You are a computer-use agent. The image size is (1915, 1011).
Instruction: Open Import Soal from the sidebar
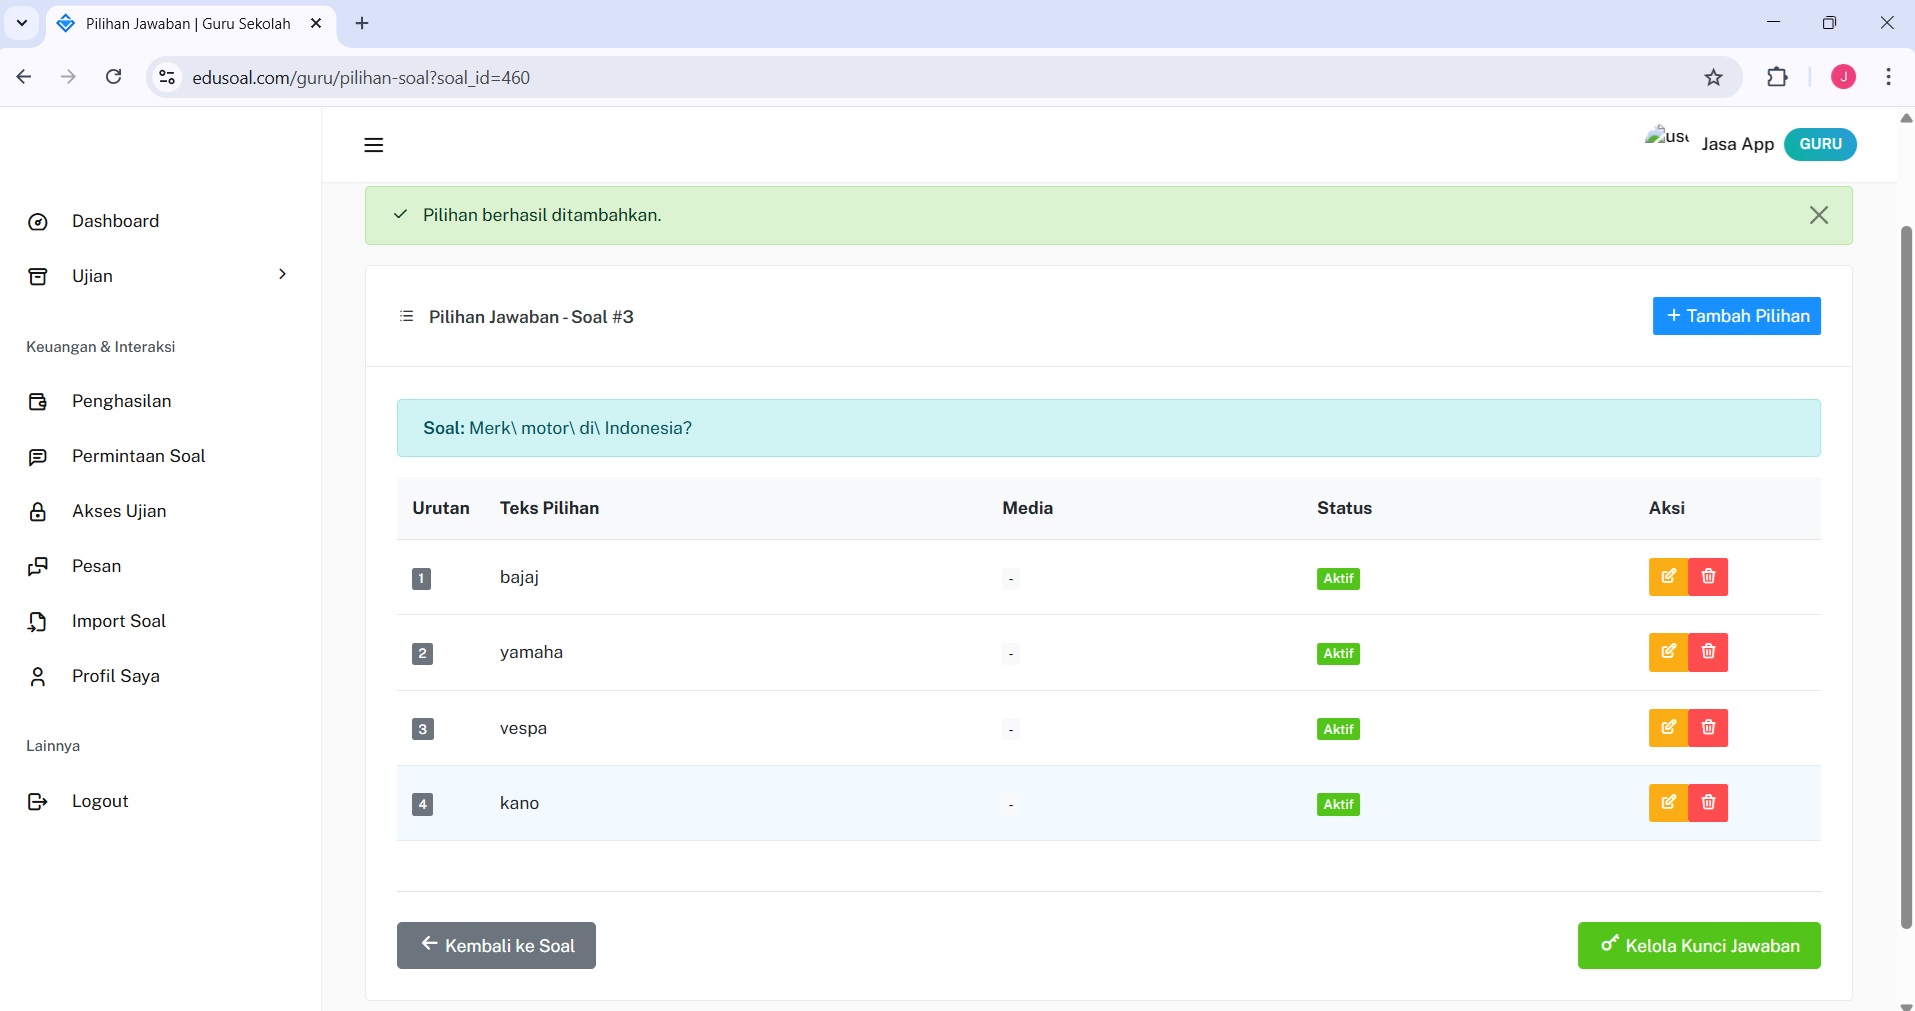click(118, 621)
